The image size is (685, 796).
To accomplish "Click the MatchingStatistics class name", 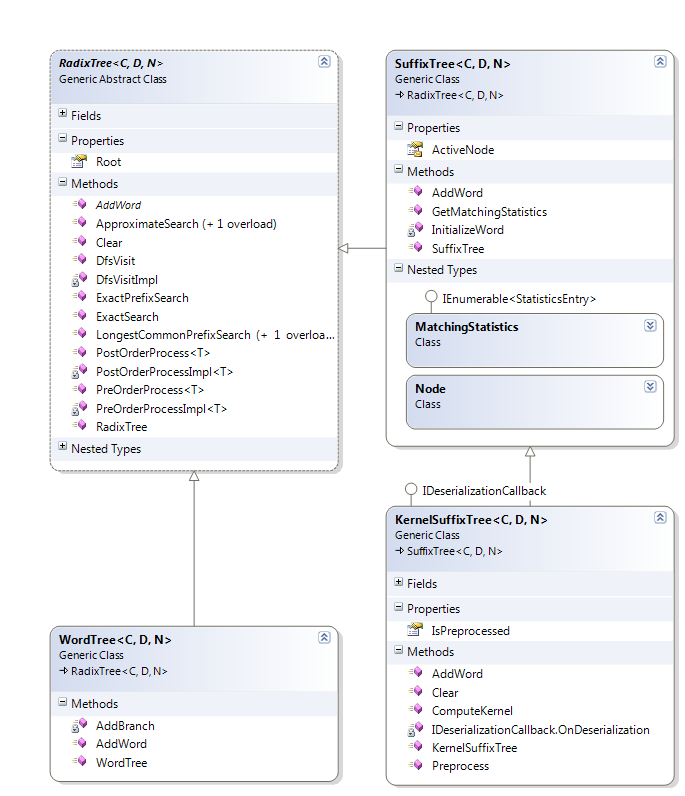I will [467, 327].
